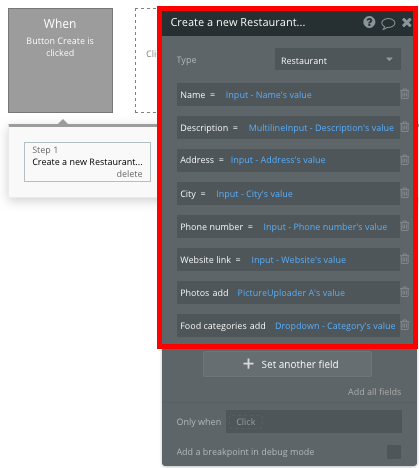The height and width of the screenshot is (468, 419).
Task: Click the Add all fields link
Action: tap(374, 392)
